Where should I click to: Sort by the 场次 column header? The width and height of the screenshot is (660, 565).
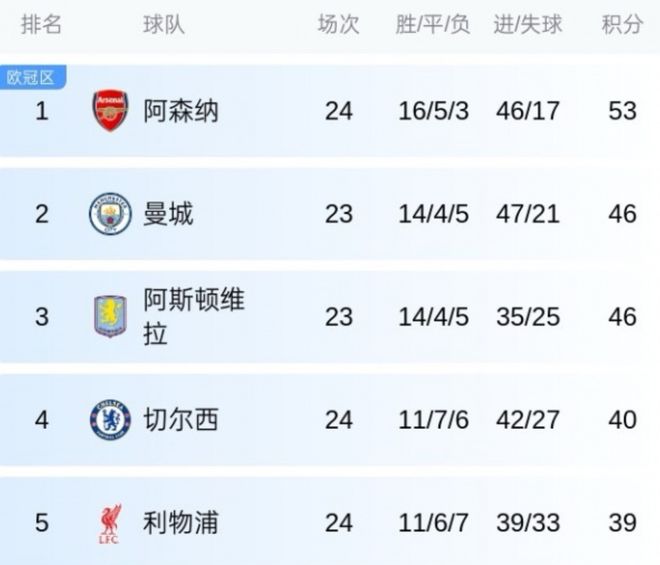tap(338, 25)
